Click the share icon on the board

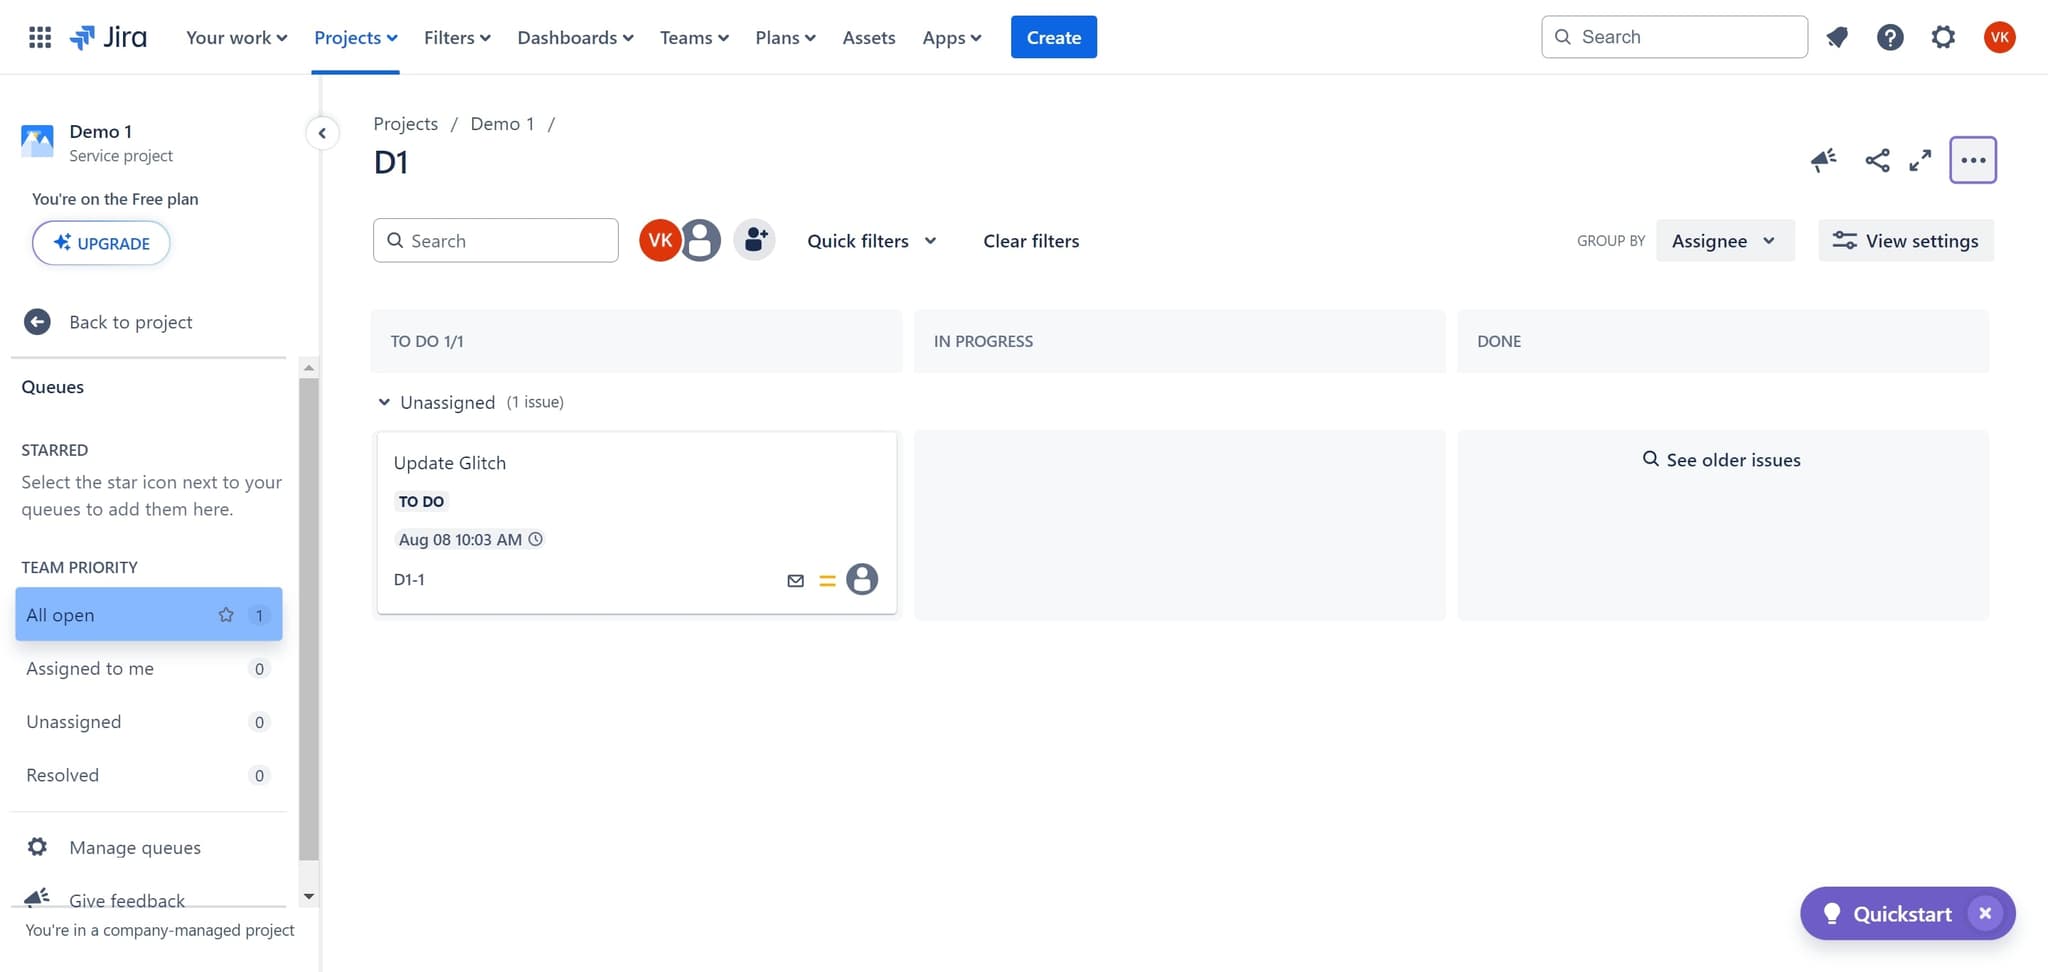point(1877,160)
